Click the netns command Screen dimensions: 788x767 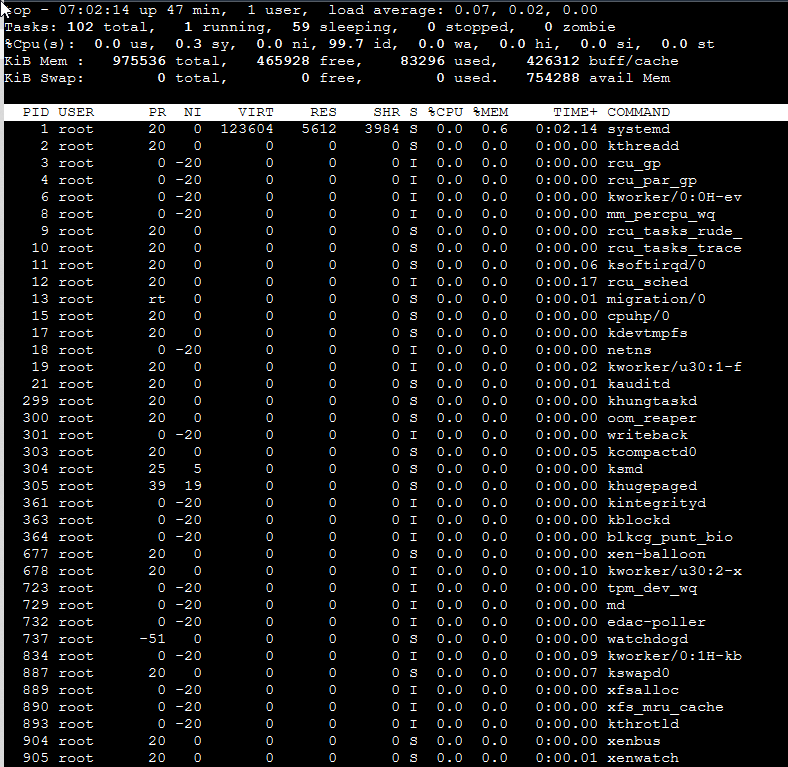point(629,350)
